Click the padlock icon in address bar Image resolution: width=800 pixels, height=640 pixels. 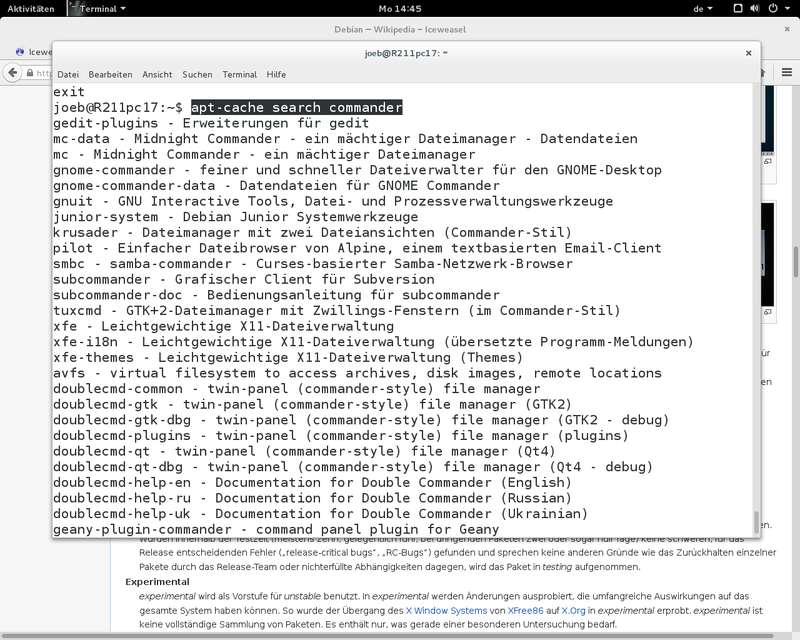point(30,73)
